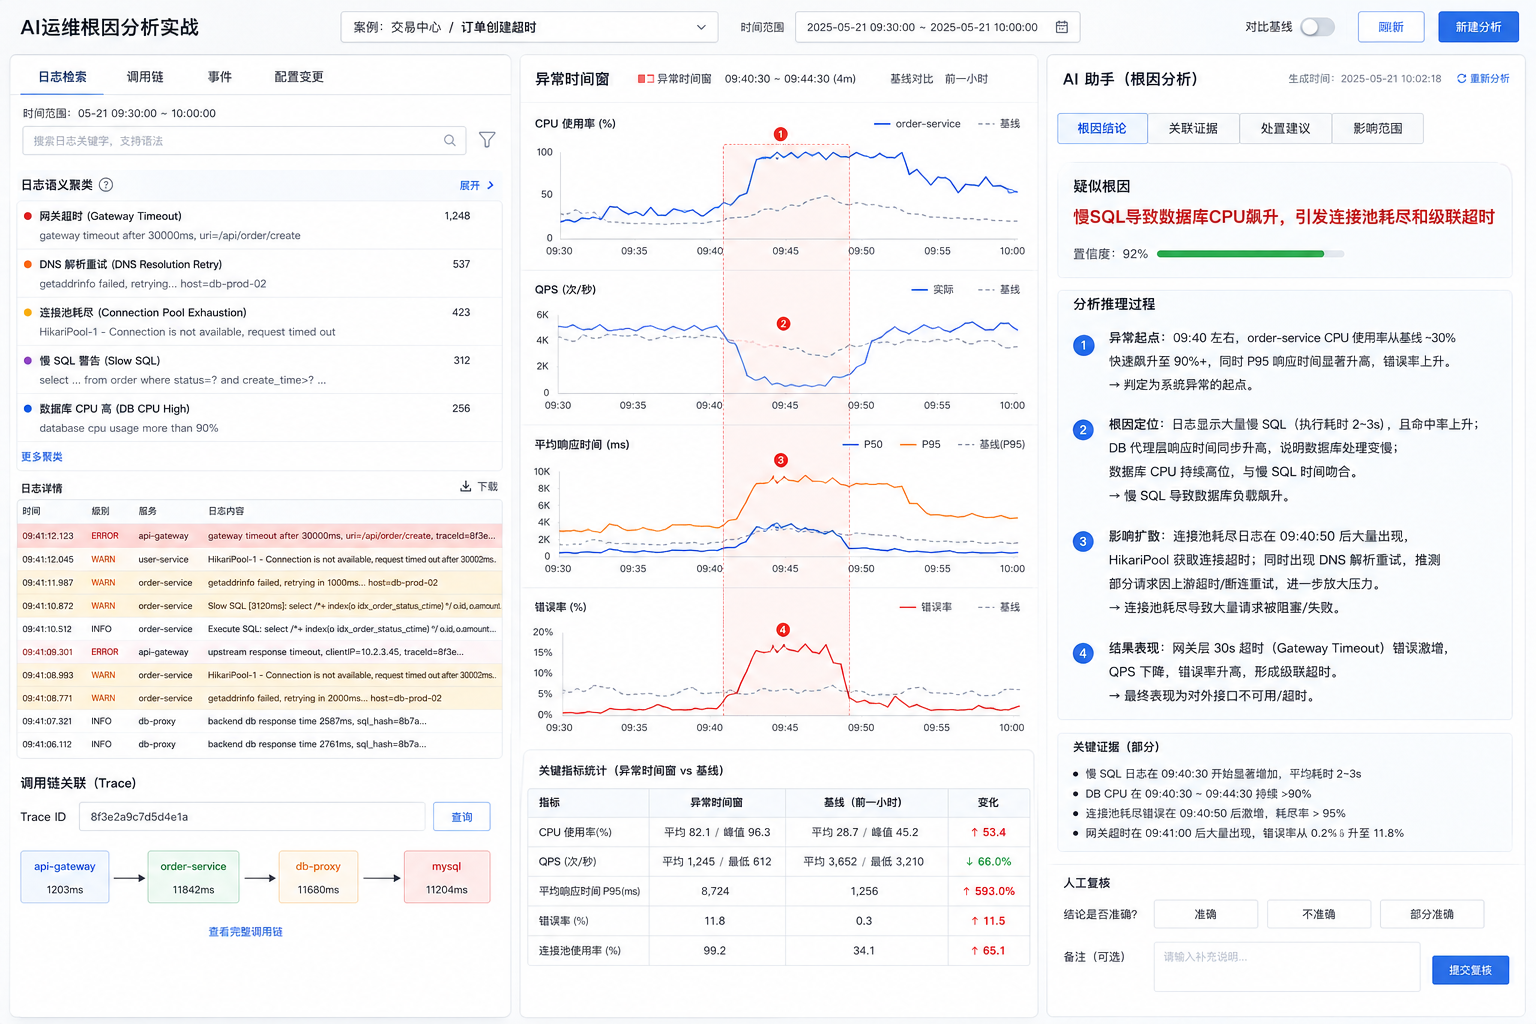Click the search magnifier icon in log search
1536x1024 pixels.
pyautogui.click(x=450, y=141)
